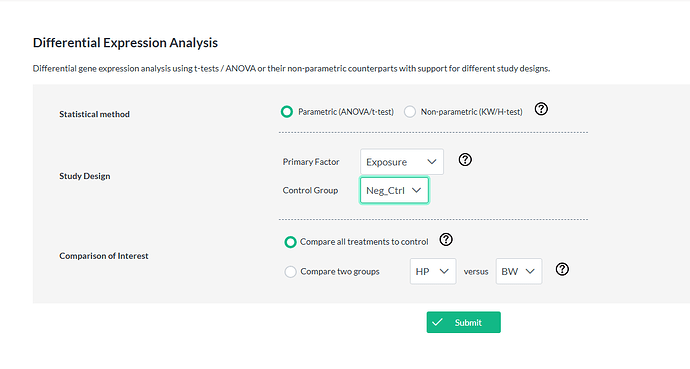This screenshot has height=369, width=690.
Task: Open the Primary Factor Exposure dropdown
Action: [402, 162]
